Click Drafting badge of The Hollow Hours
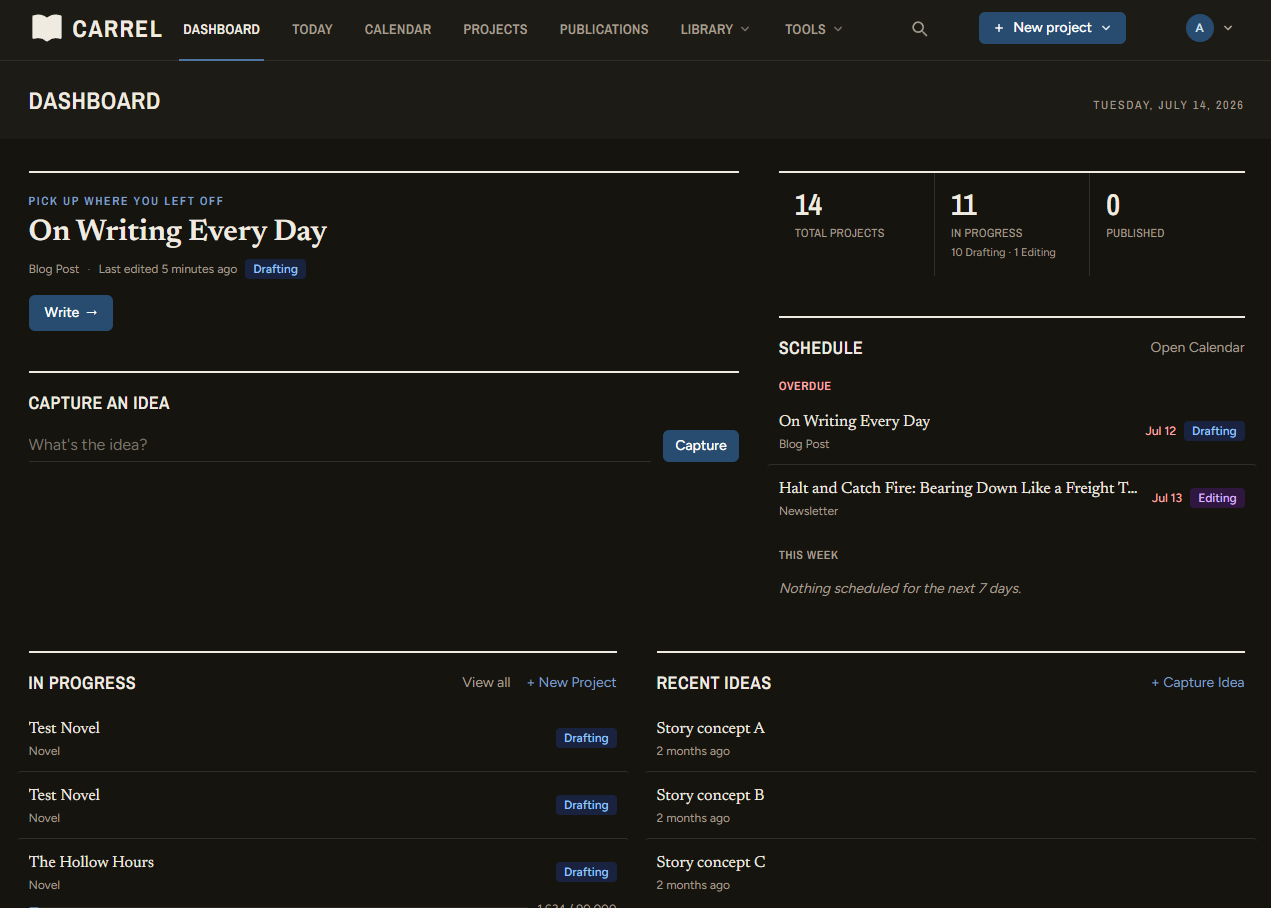1271x908 pixels. pyautogui.click(x=586, y=872)
